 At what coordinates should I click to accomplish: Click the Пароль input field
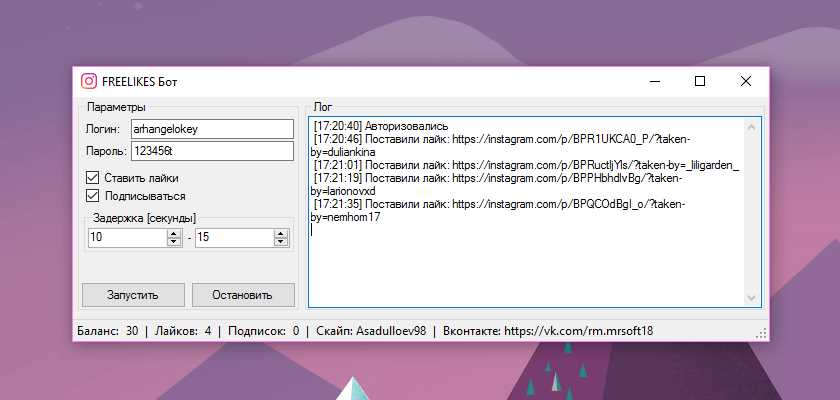tap(212, 151)
